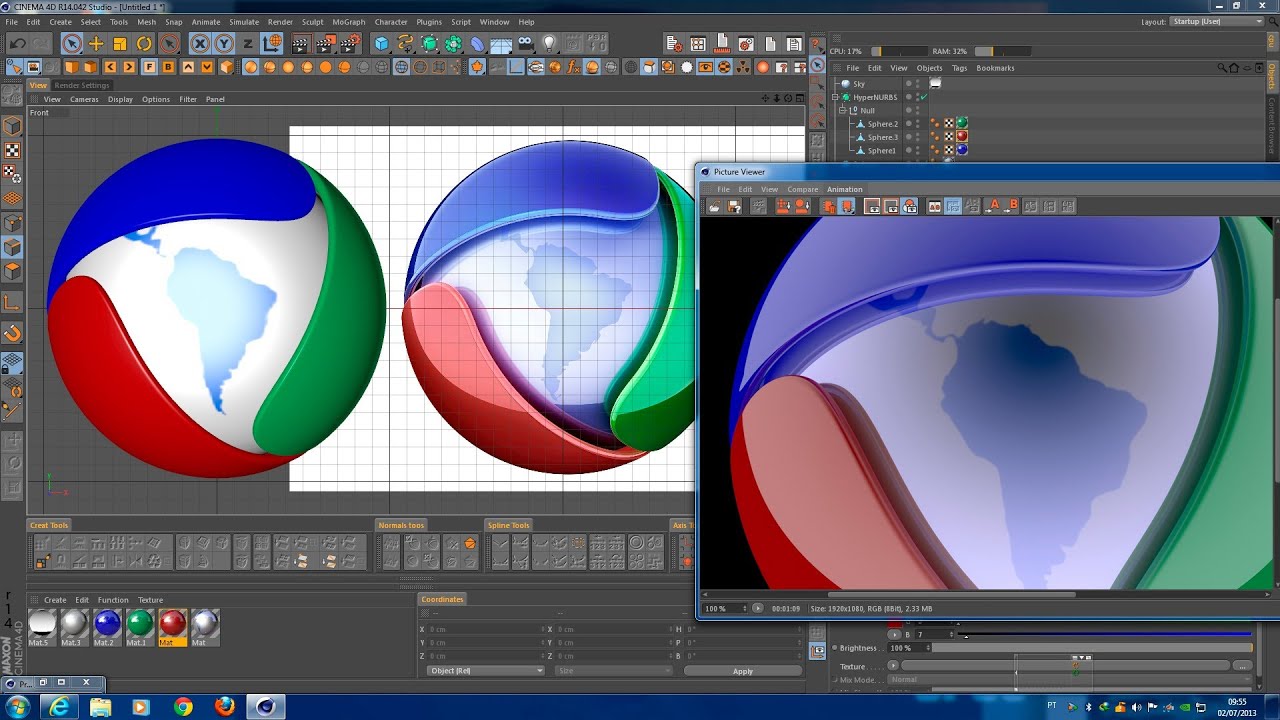Collapse the Null object tree node
The width and height of the screenshot is (1280, 720).
click(843, 110)
